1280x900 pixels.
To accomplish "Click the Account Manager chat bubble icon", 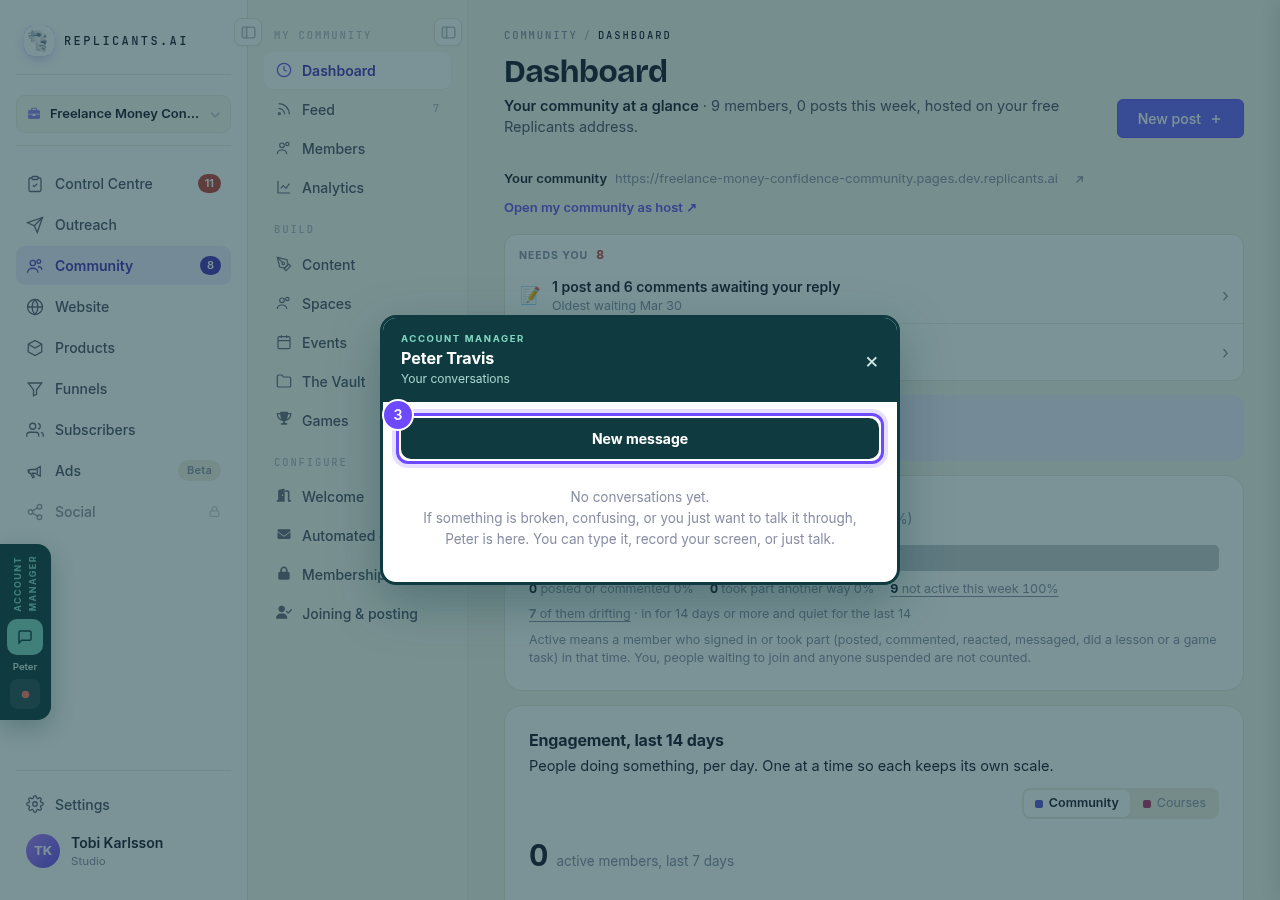I will [25, 637].
